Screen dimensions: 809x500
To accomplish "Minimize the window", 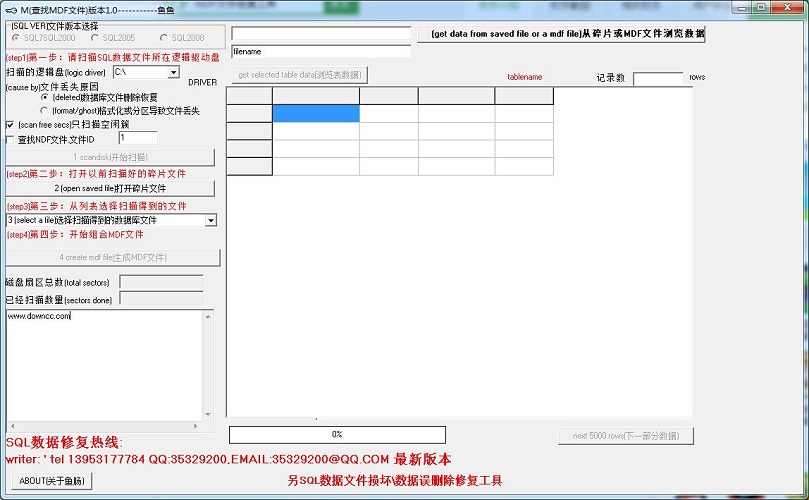I will [x=742, y=8].
